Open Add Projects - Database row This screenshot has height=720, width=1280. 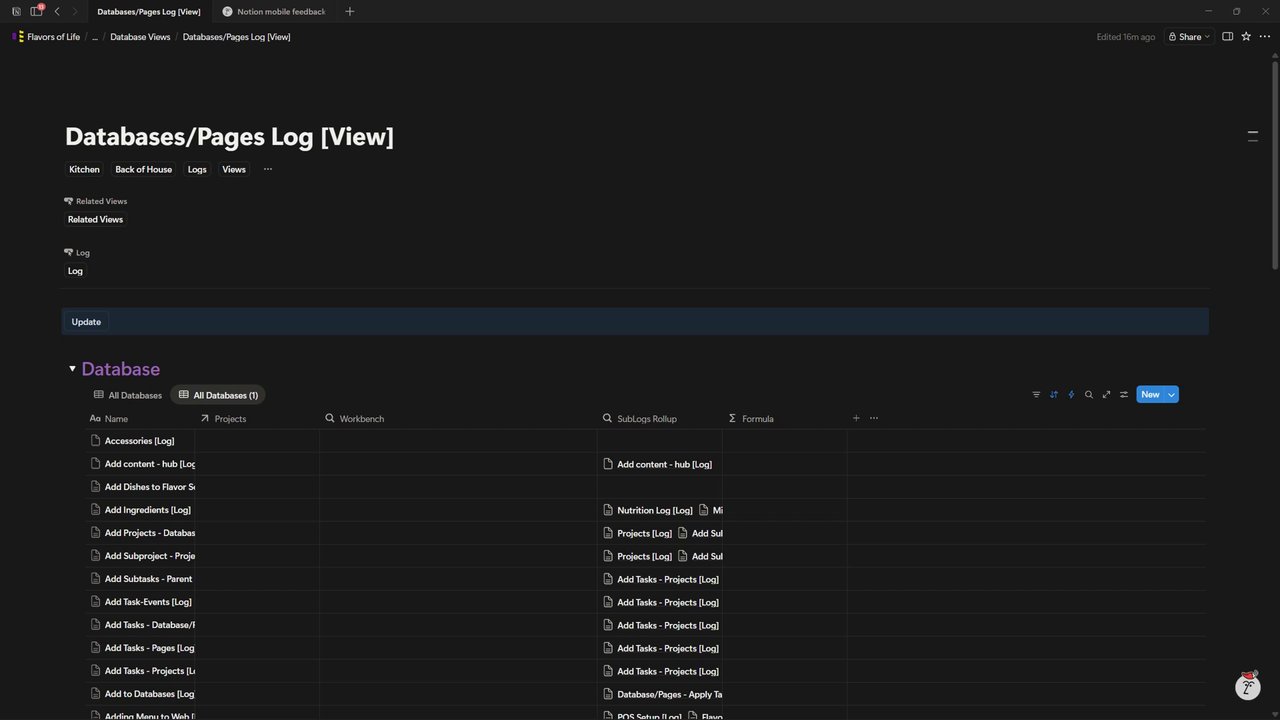(x=150, y=533)
